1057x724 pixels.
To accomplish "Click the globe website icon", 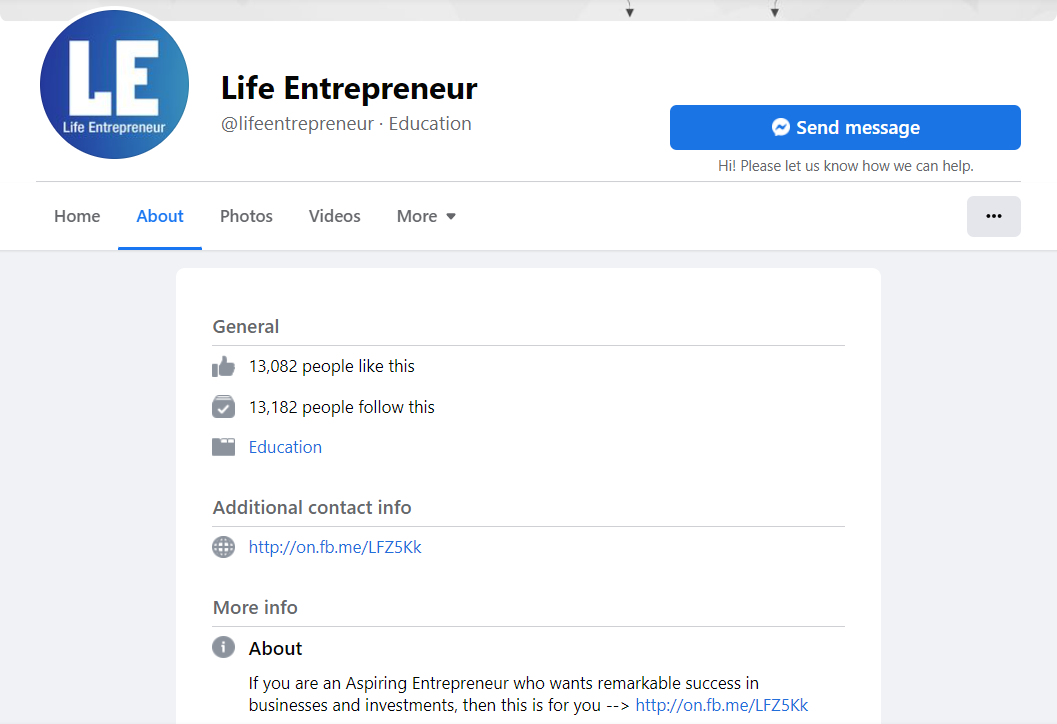I will [223, 547].
